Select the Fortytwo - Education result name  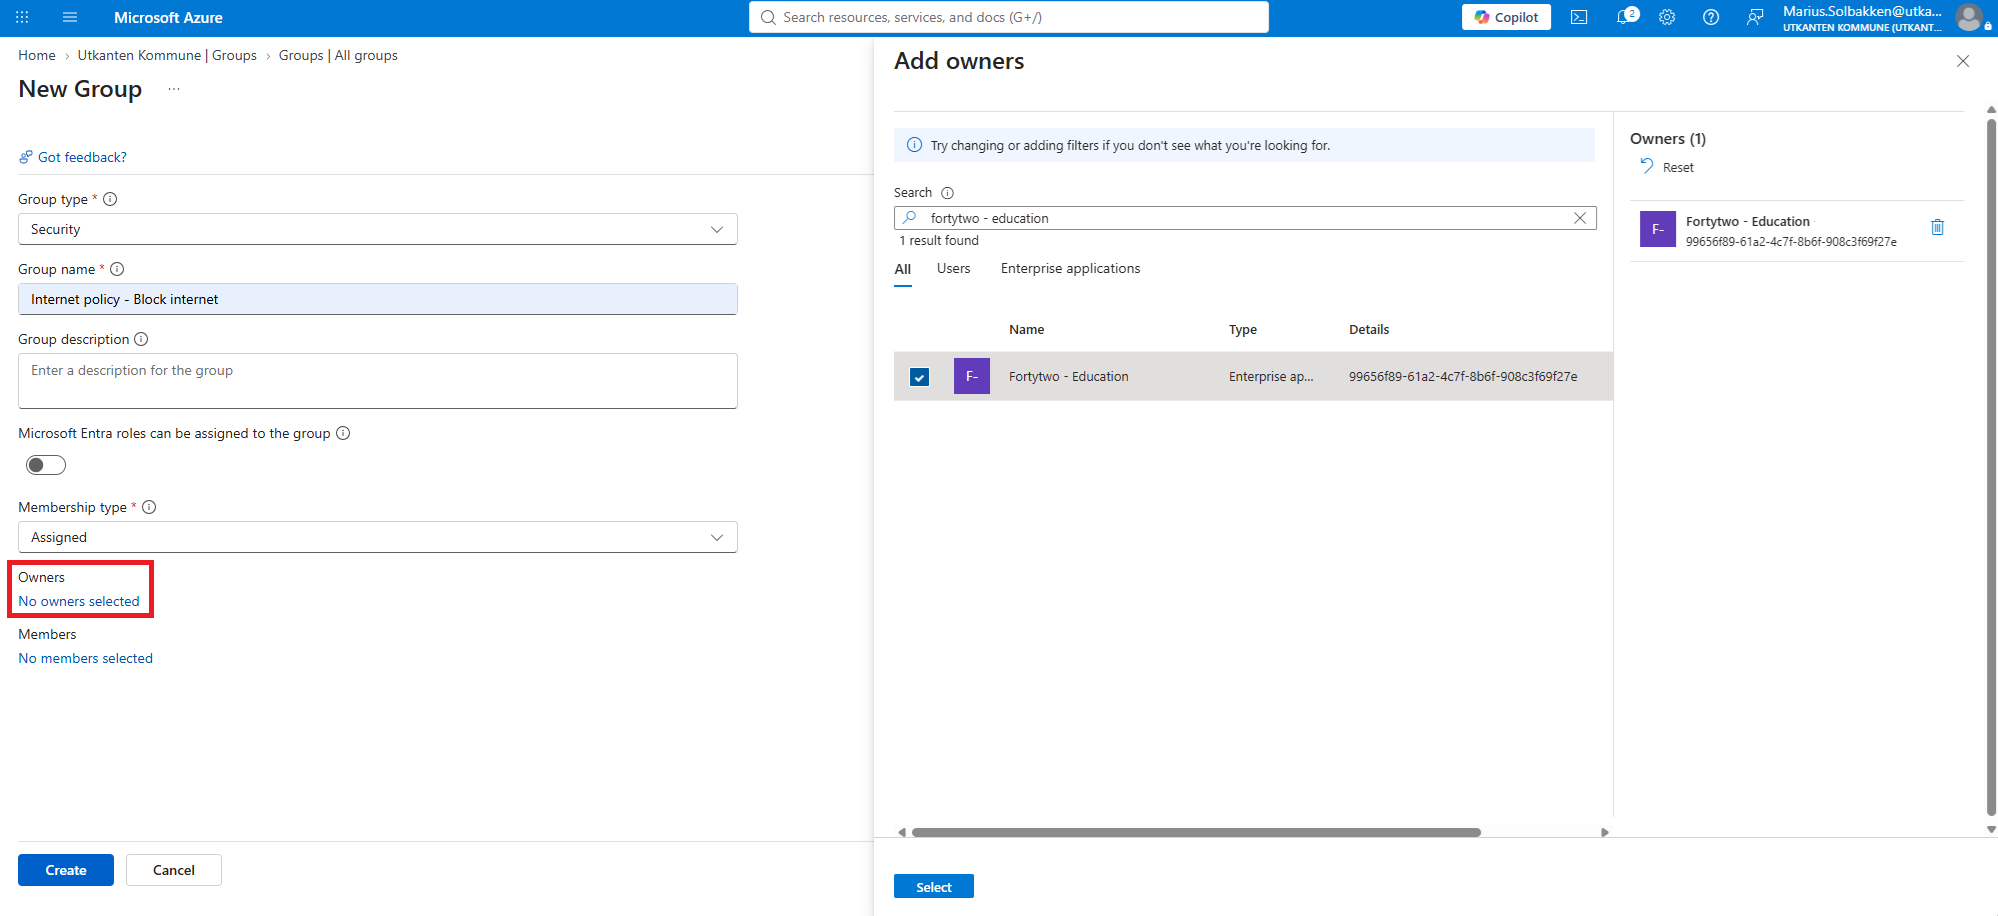click(x=1069, y=376)
